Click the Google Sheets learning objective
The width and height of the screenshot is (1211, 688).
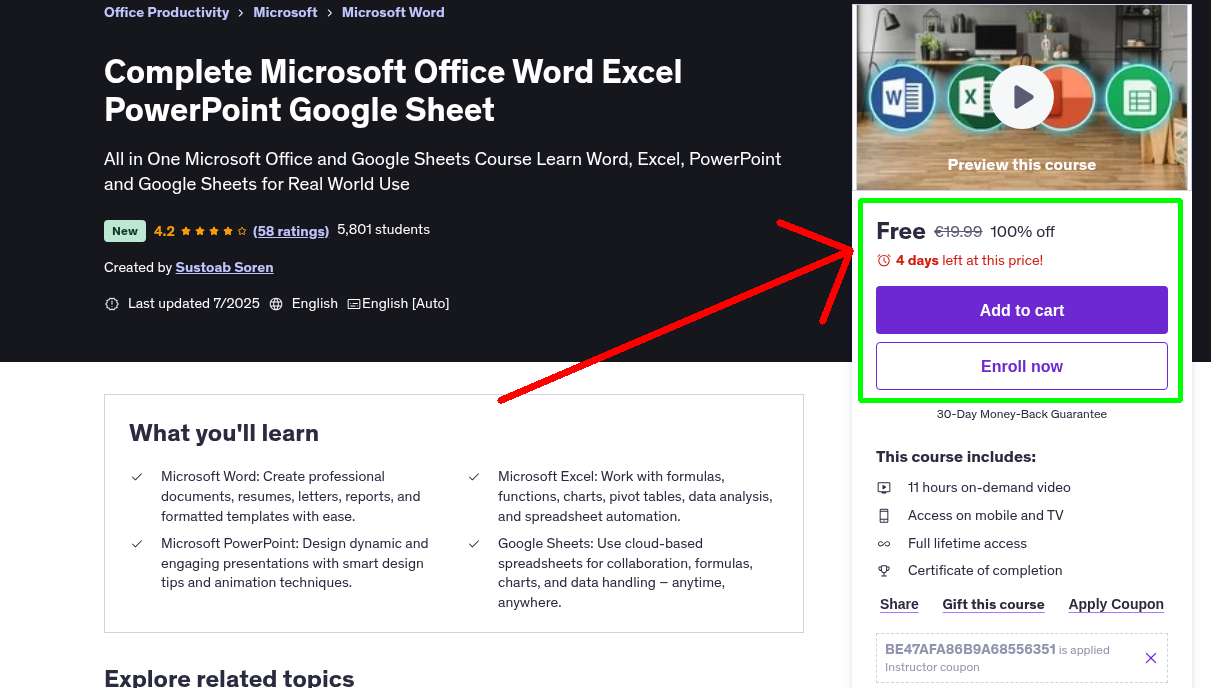pyautogui.click(x=625, y=573)
